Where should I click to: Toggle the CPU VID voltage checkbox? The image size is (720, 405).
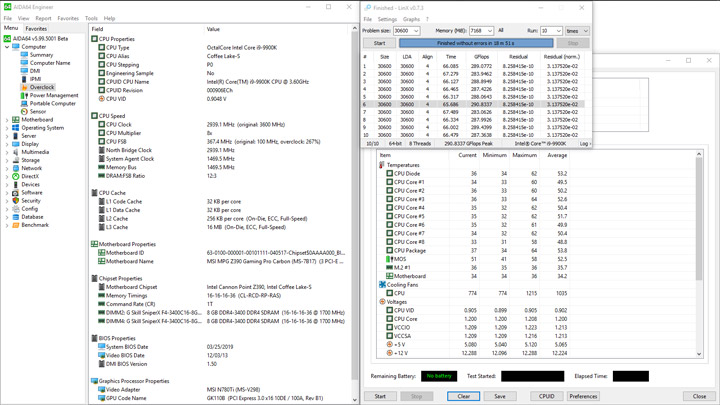click(389, 310)
